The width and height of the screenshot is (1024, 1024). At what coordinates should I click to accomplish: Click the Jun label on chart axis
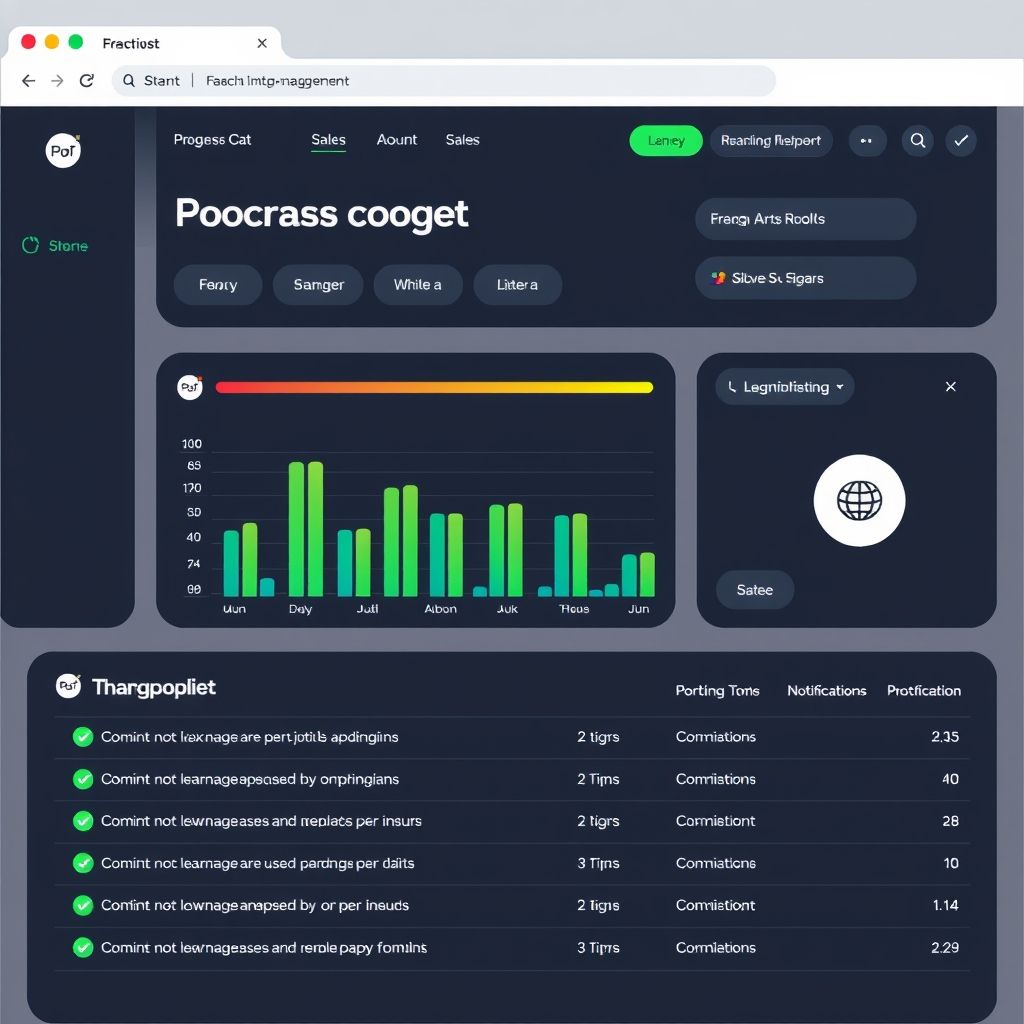[x=638, y=609]
